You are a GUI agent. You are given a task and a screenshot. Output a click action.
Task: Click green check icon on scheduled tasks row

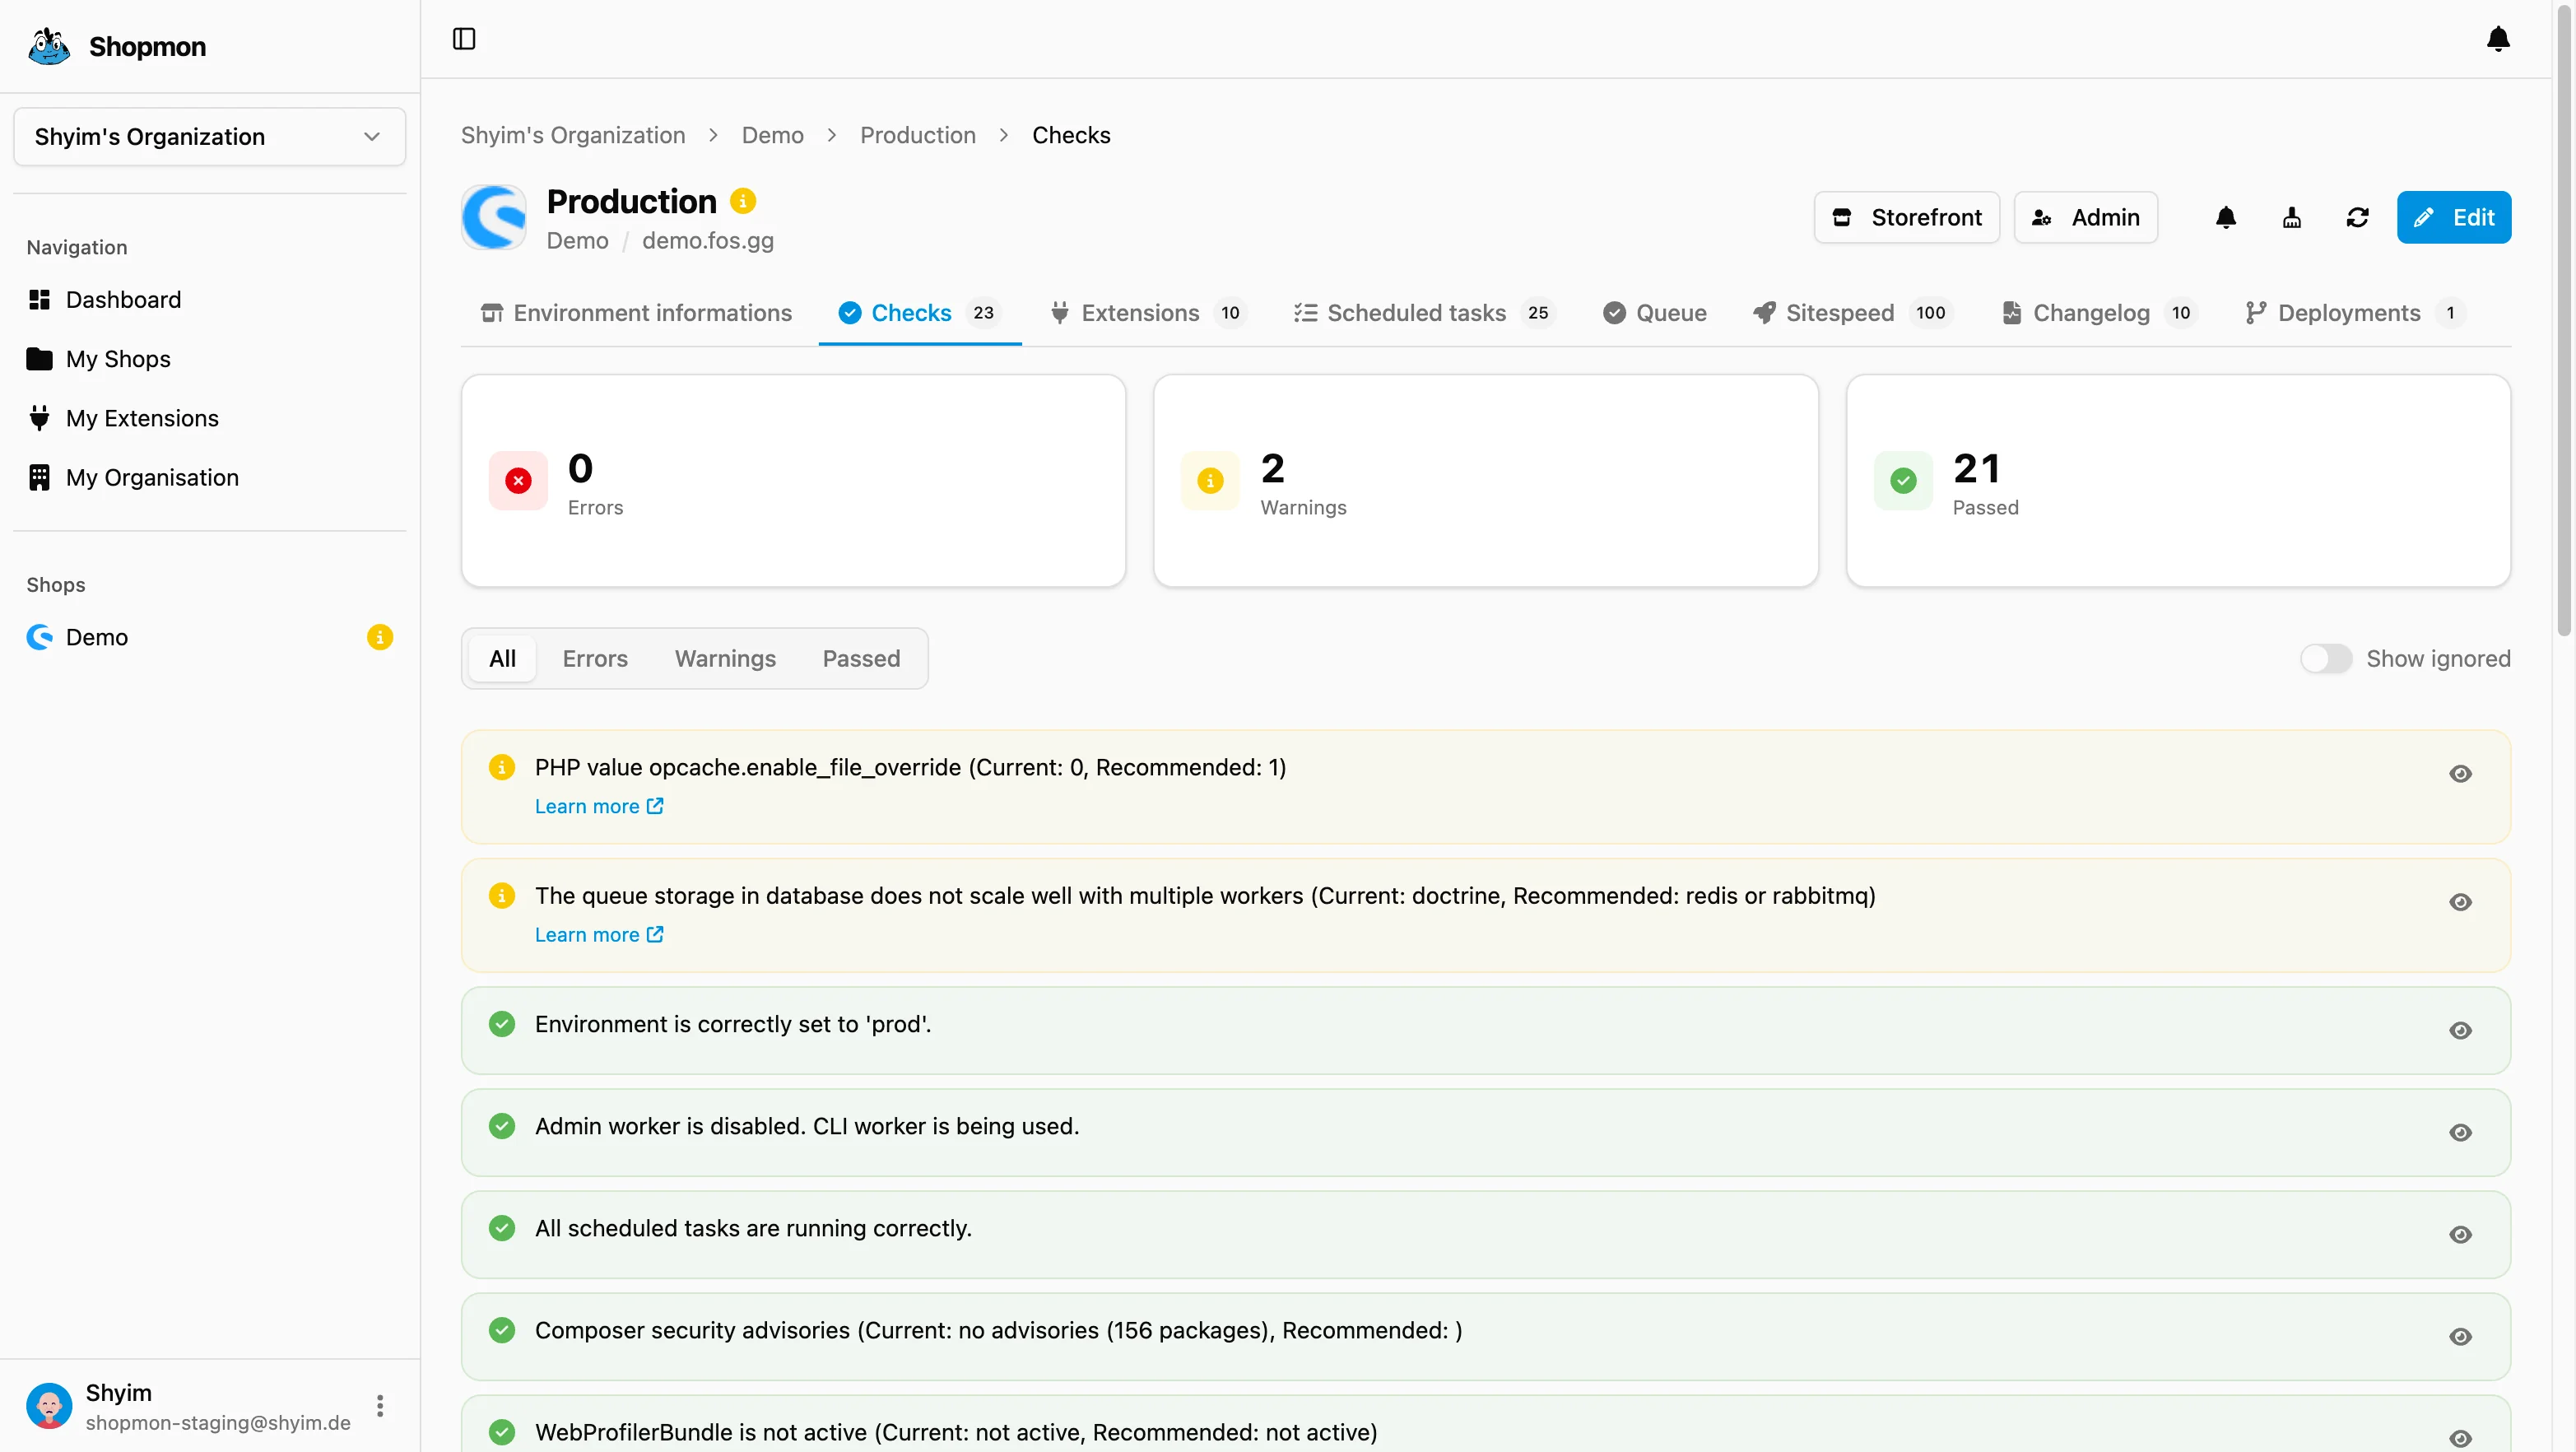502,1228
